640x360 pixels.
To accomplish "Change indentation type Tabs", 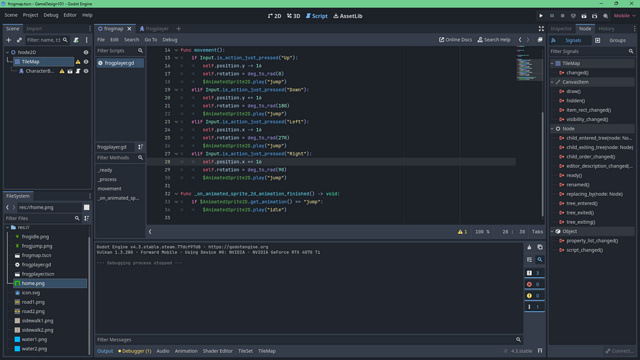I will coord(537,232).
